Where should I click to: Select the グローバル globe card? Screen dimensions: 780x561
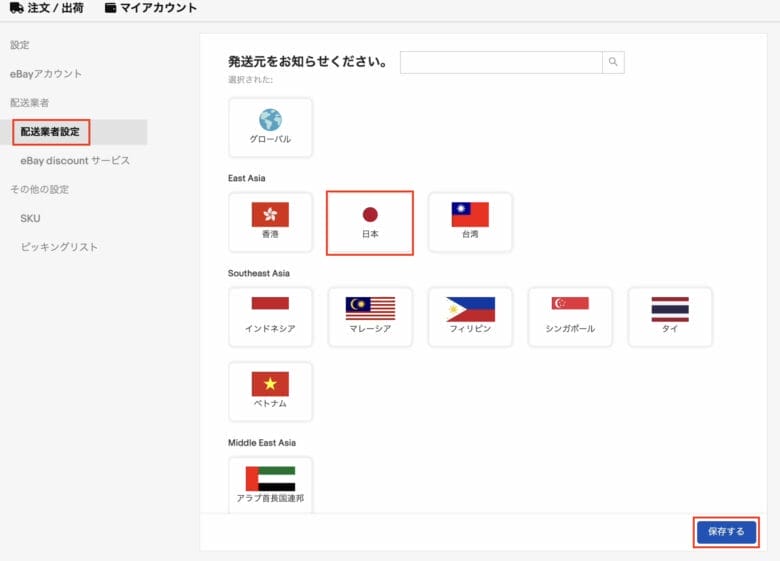270,127
